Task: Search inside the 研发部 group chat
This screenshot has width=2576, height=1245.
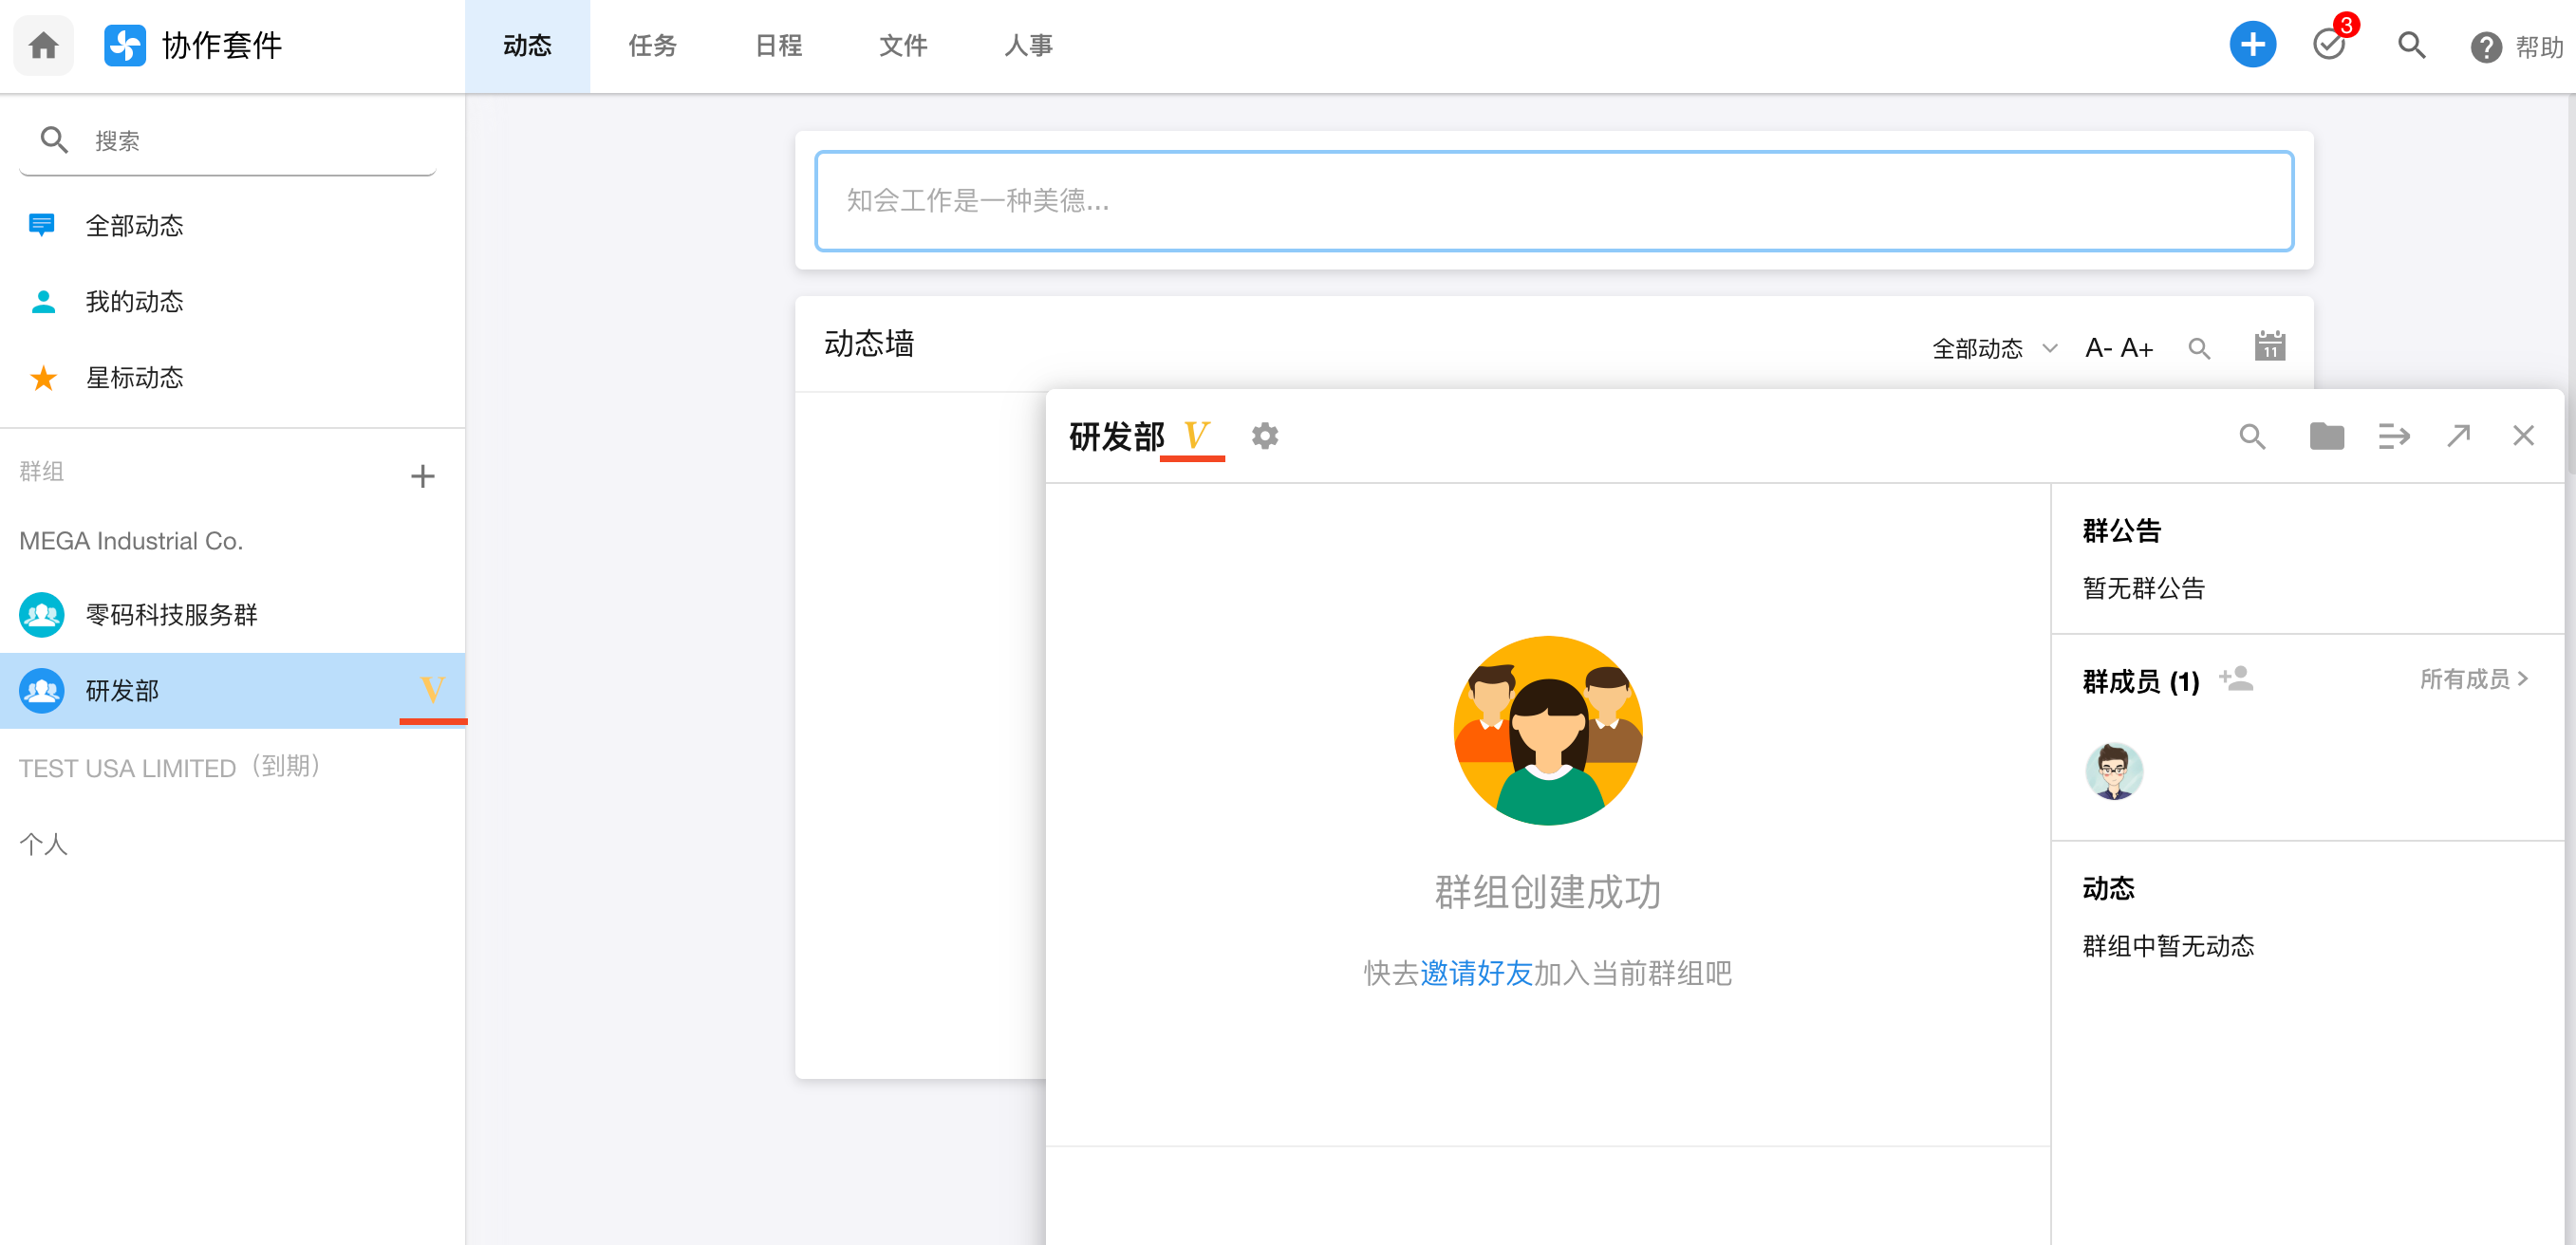Action: coord(2252,436)
